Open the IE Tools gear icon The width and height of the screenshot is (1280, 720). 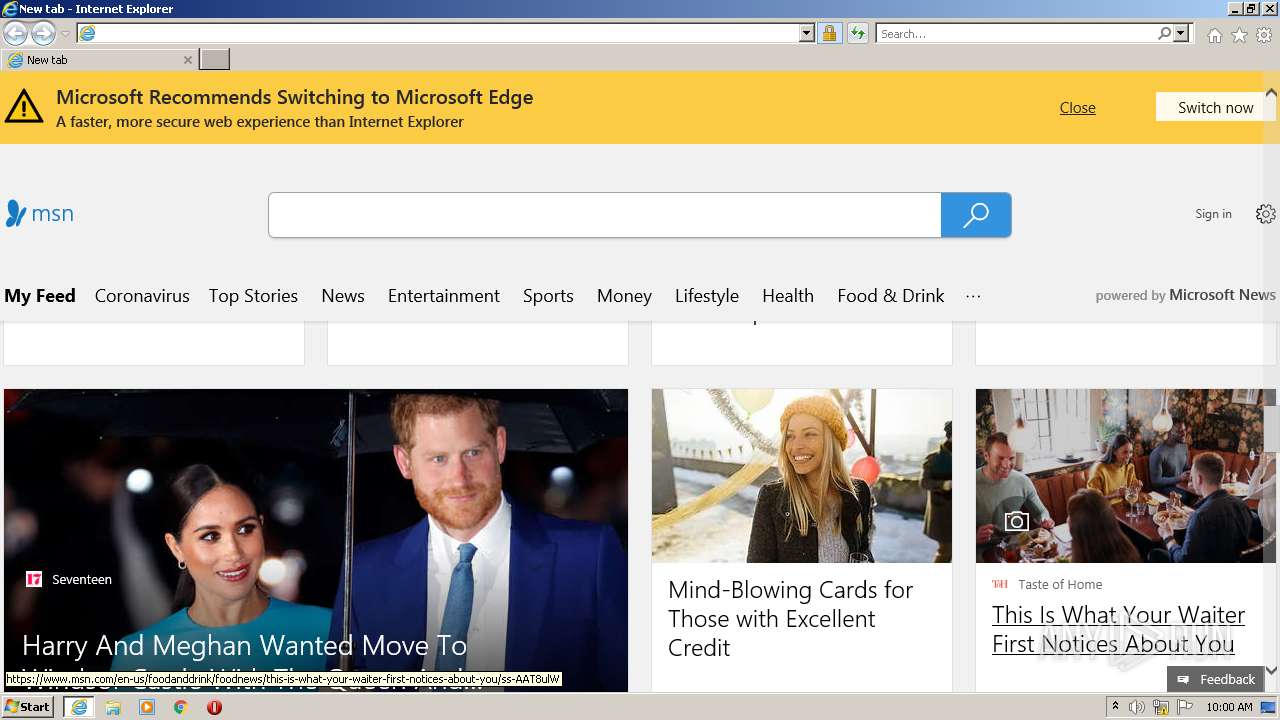pos(1264,35)
